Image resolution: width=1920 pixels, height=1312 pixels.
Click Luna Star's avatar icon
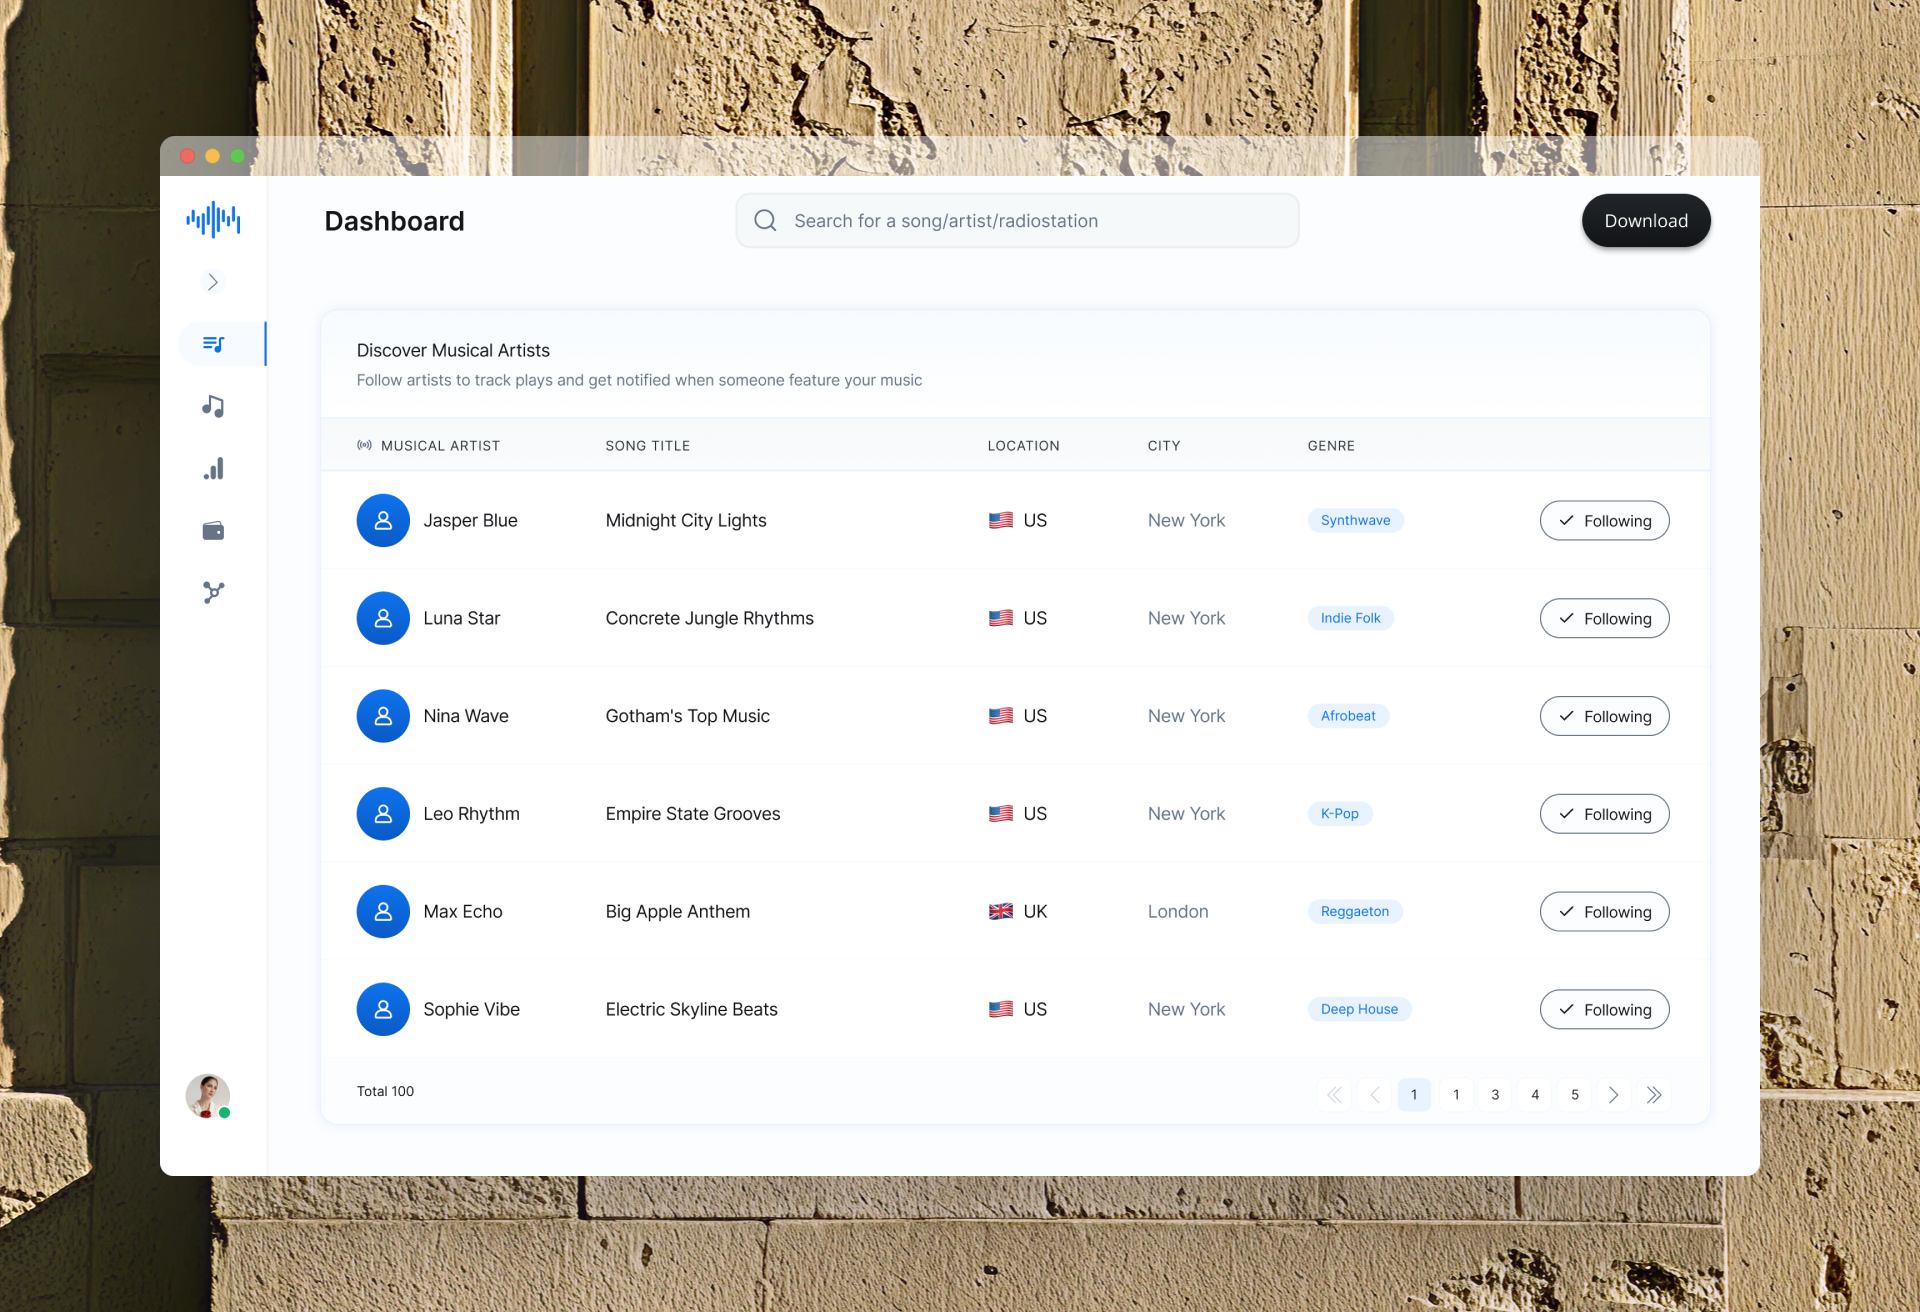pos(383,619)
